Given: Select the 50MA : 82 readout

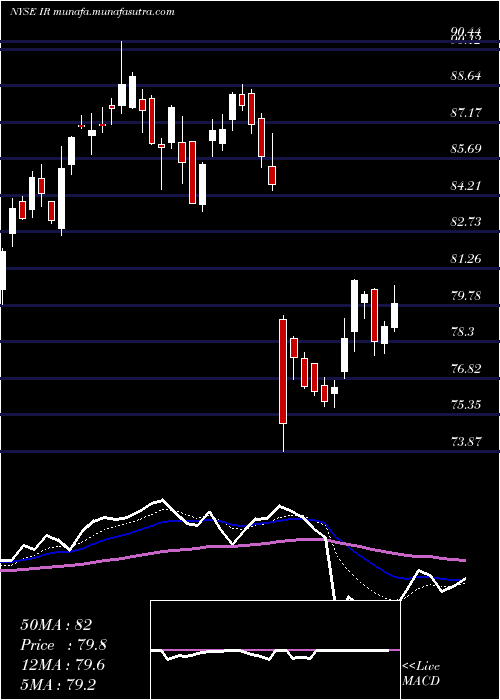Looking at the screenshot, I should pyautogui.click(x=56, y=625).
